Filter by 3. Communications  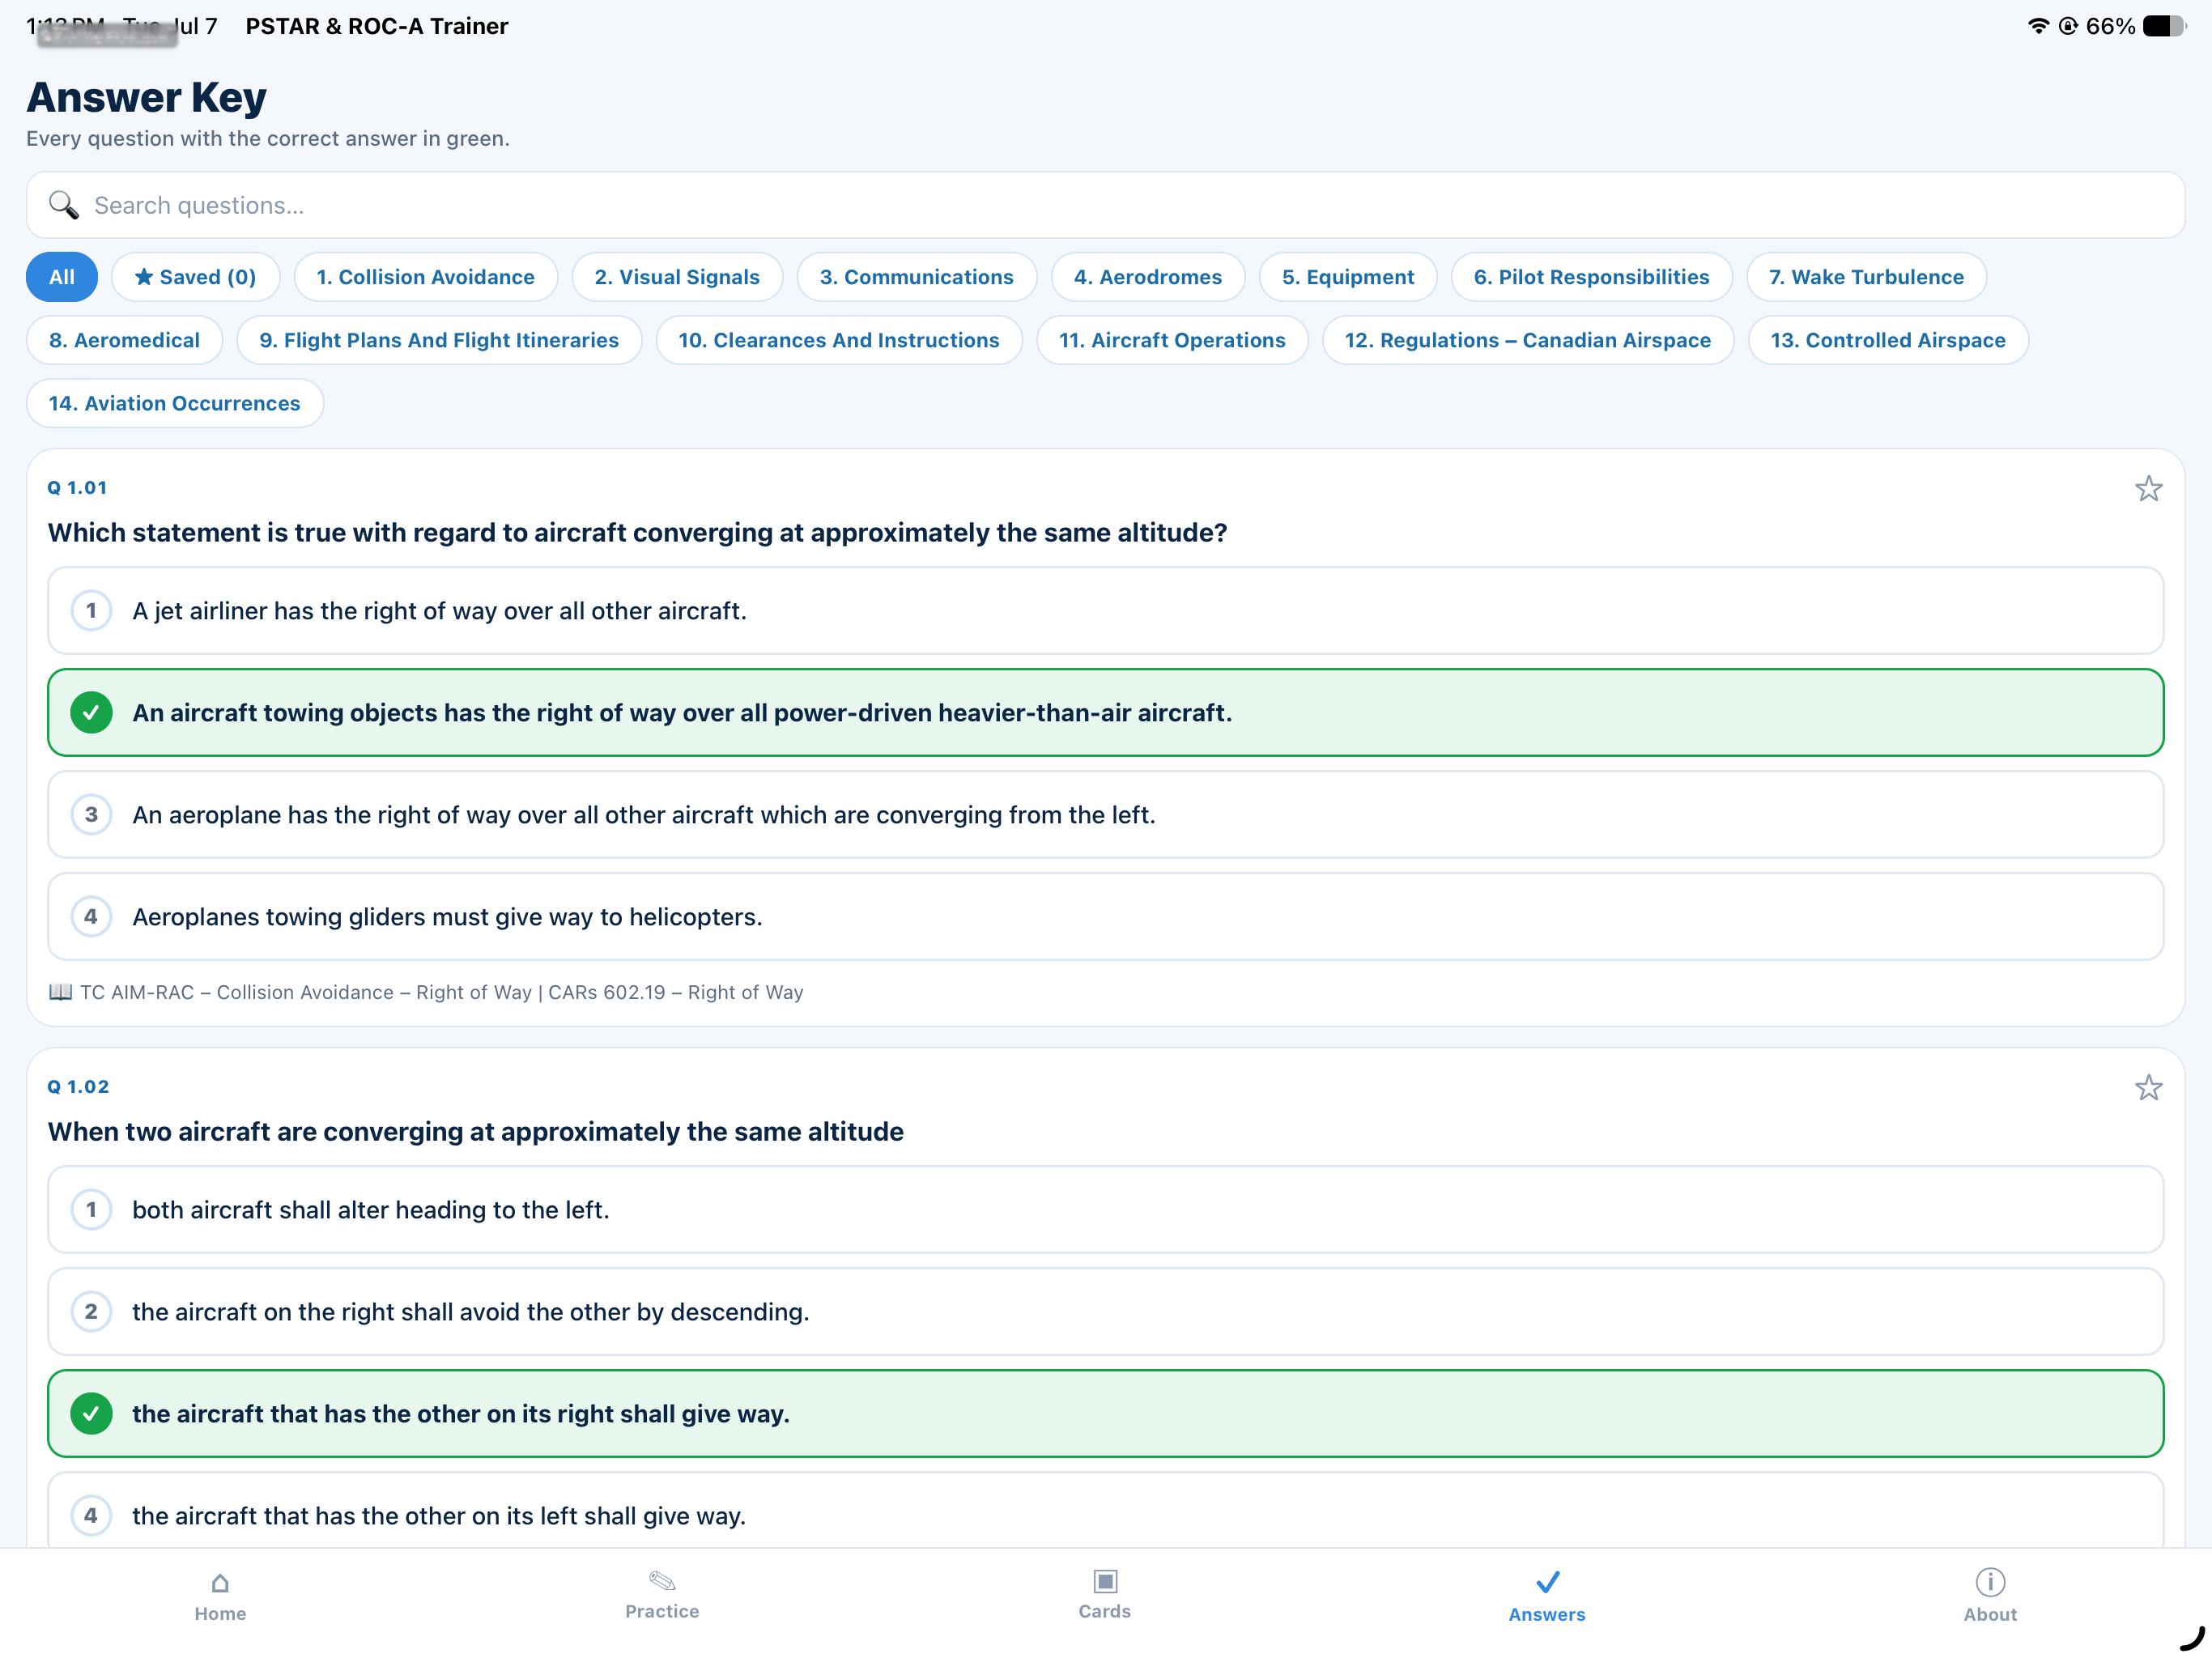917,277
